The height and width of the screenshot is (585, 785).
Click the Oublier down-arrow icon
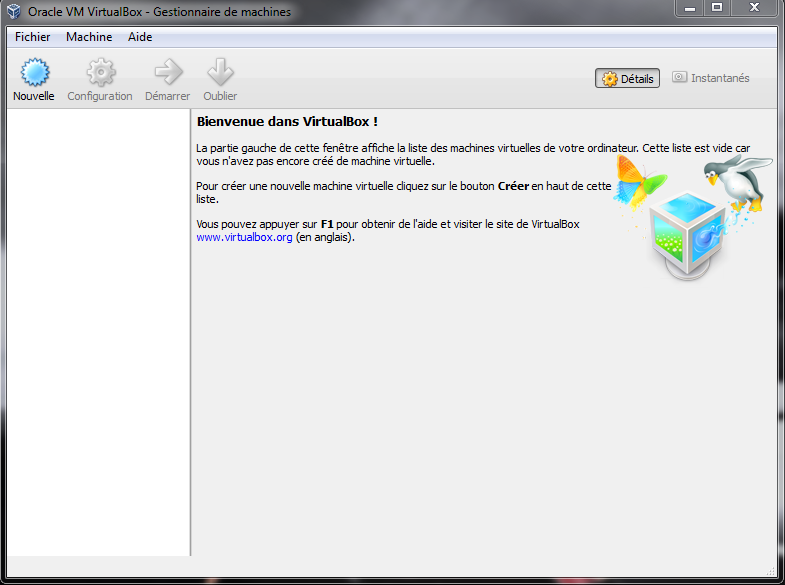[220, 72]
